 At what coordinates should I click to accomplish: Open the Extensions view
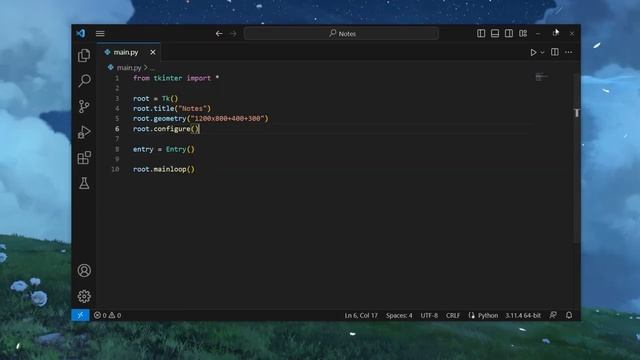pyautogui.click(x=84, y=158)
